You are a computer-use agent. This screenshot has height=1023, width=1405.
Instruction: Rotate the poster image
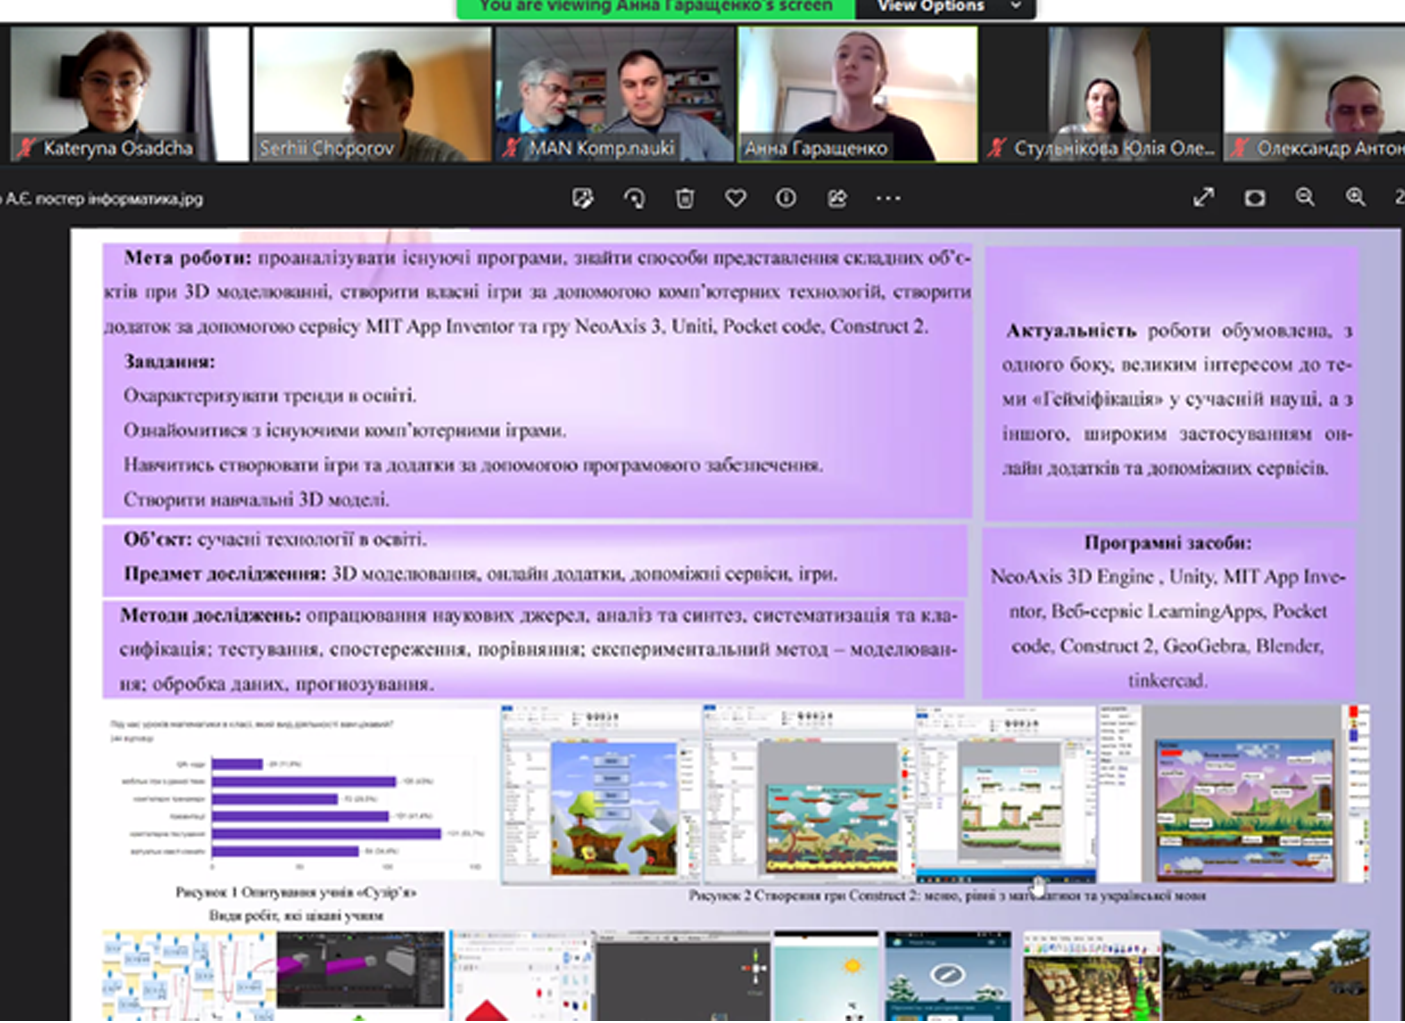pos(634,198)
